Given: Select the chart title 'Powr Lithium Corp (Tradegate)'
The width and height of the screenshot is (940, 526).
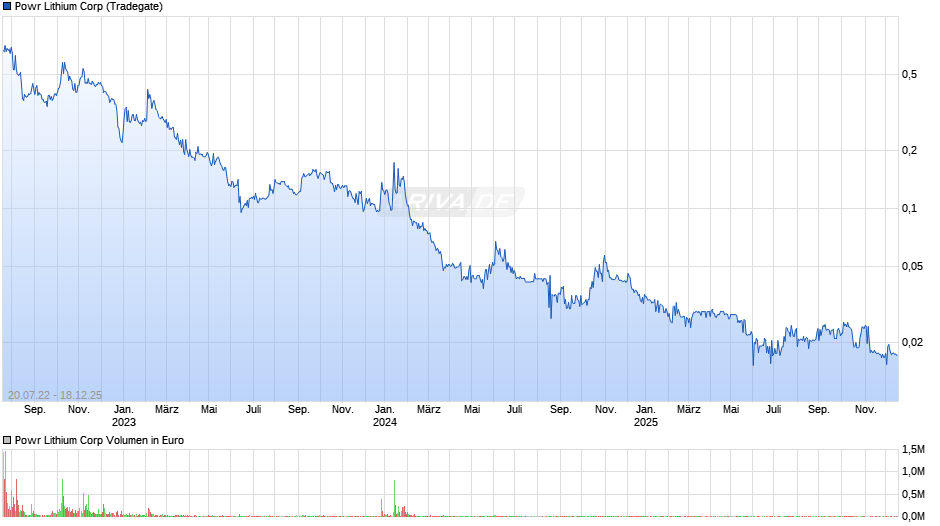Looking at the screenshot, I should pyautogui.click(x=89, y=7).
